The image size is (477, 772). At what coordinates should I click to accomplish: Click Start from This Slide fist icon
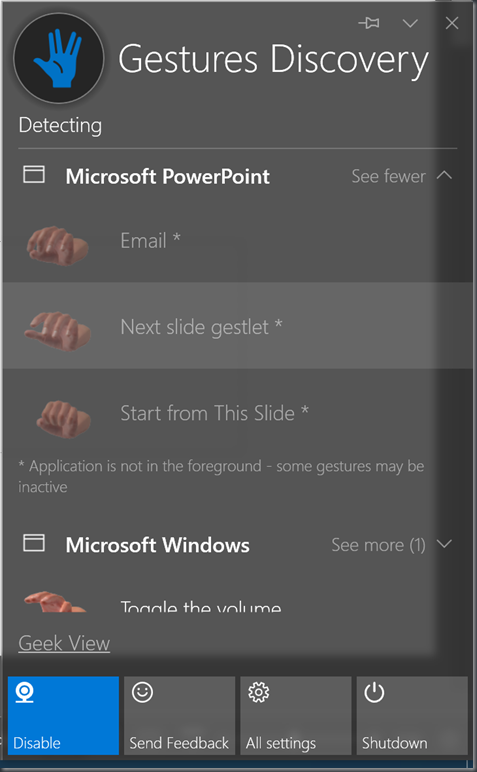tap(63, 418)
